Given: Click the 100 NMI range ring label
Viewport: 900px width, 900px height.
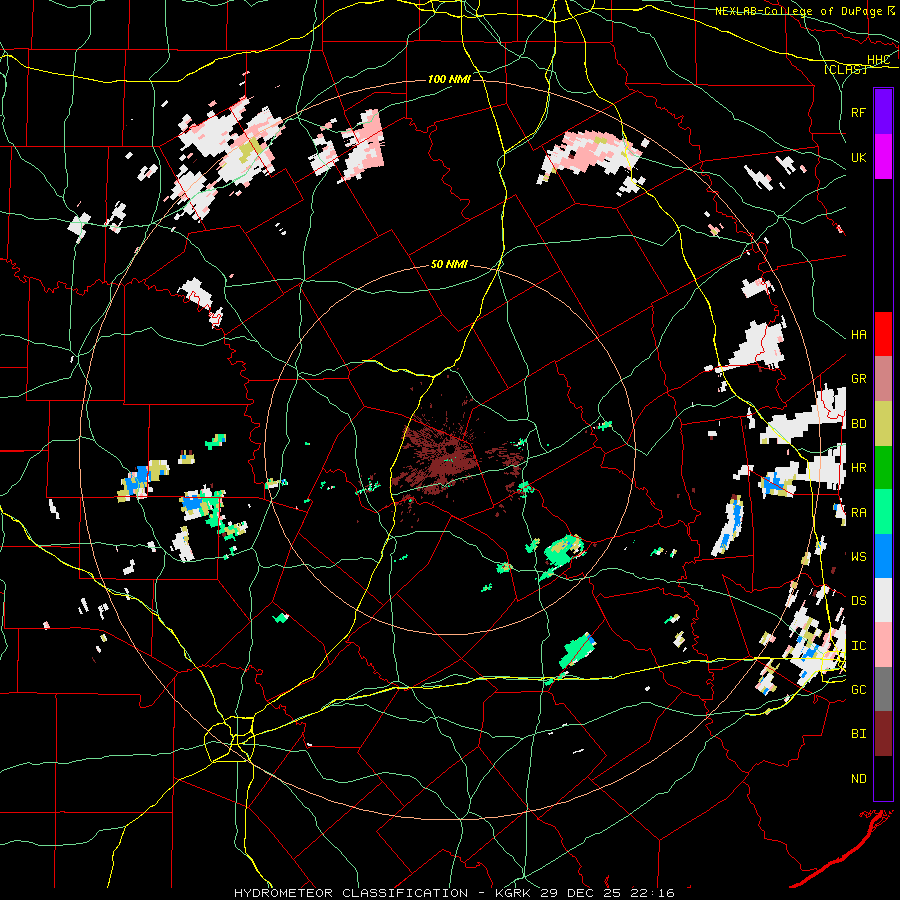Looking at the screenshot, I should (x=449, y=79).
